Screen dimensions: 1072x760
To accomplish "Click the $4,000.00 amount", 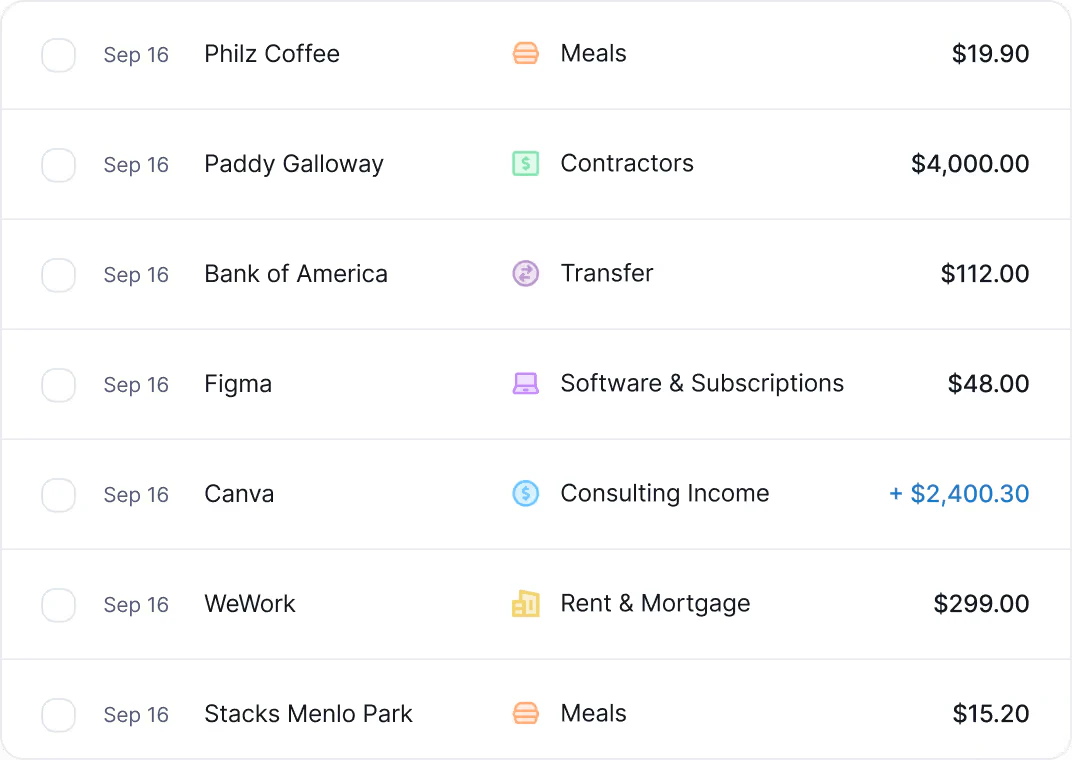I will coord(970,164).
